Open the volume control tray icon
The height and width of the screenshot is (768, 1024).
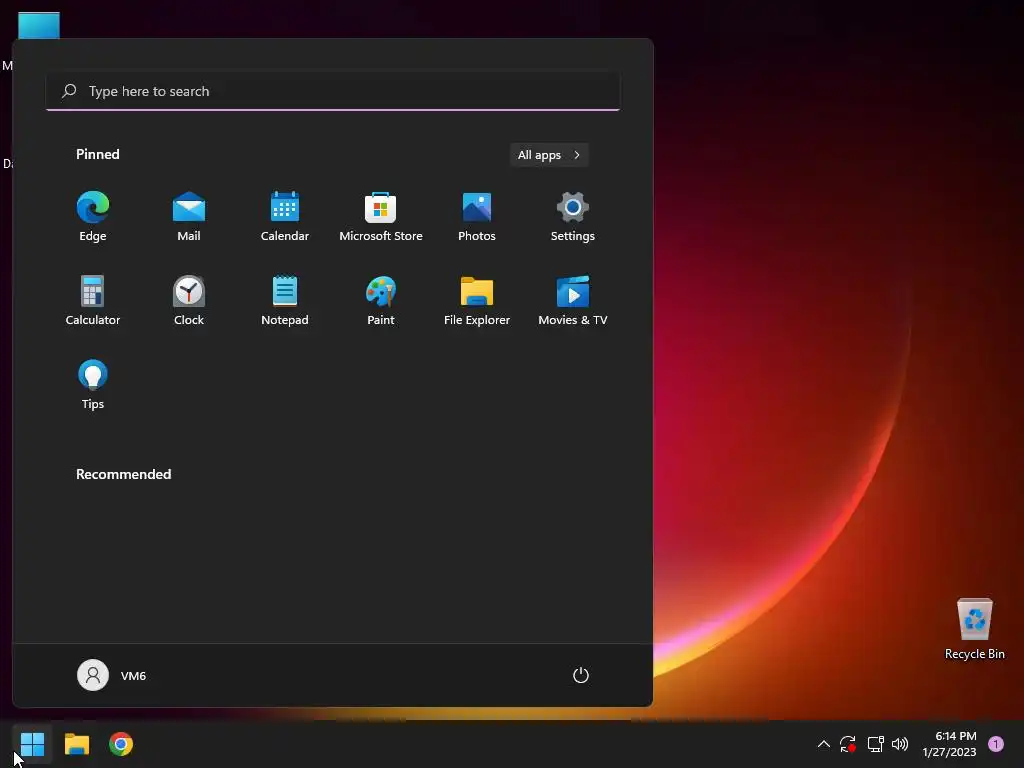900,744
